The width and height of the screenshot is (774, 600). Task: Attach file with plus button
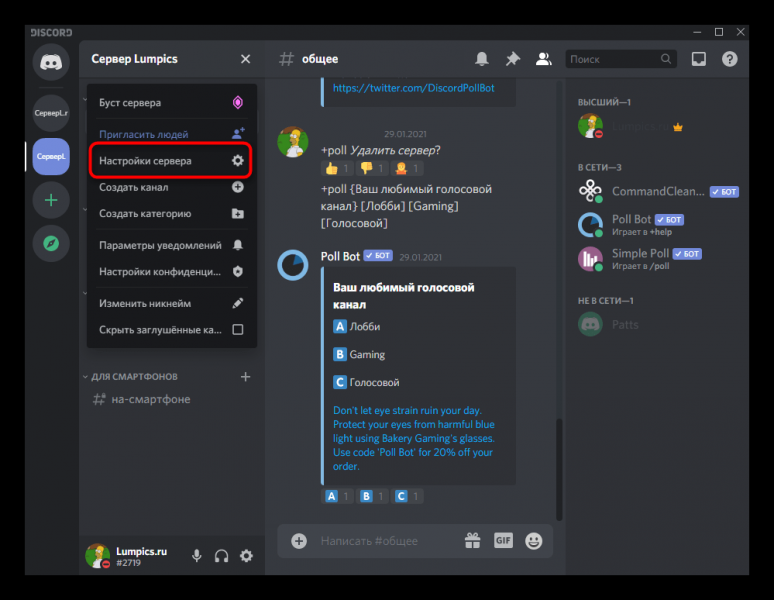click(x=299, y=541)
